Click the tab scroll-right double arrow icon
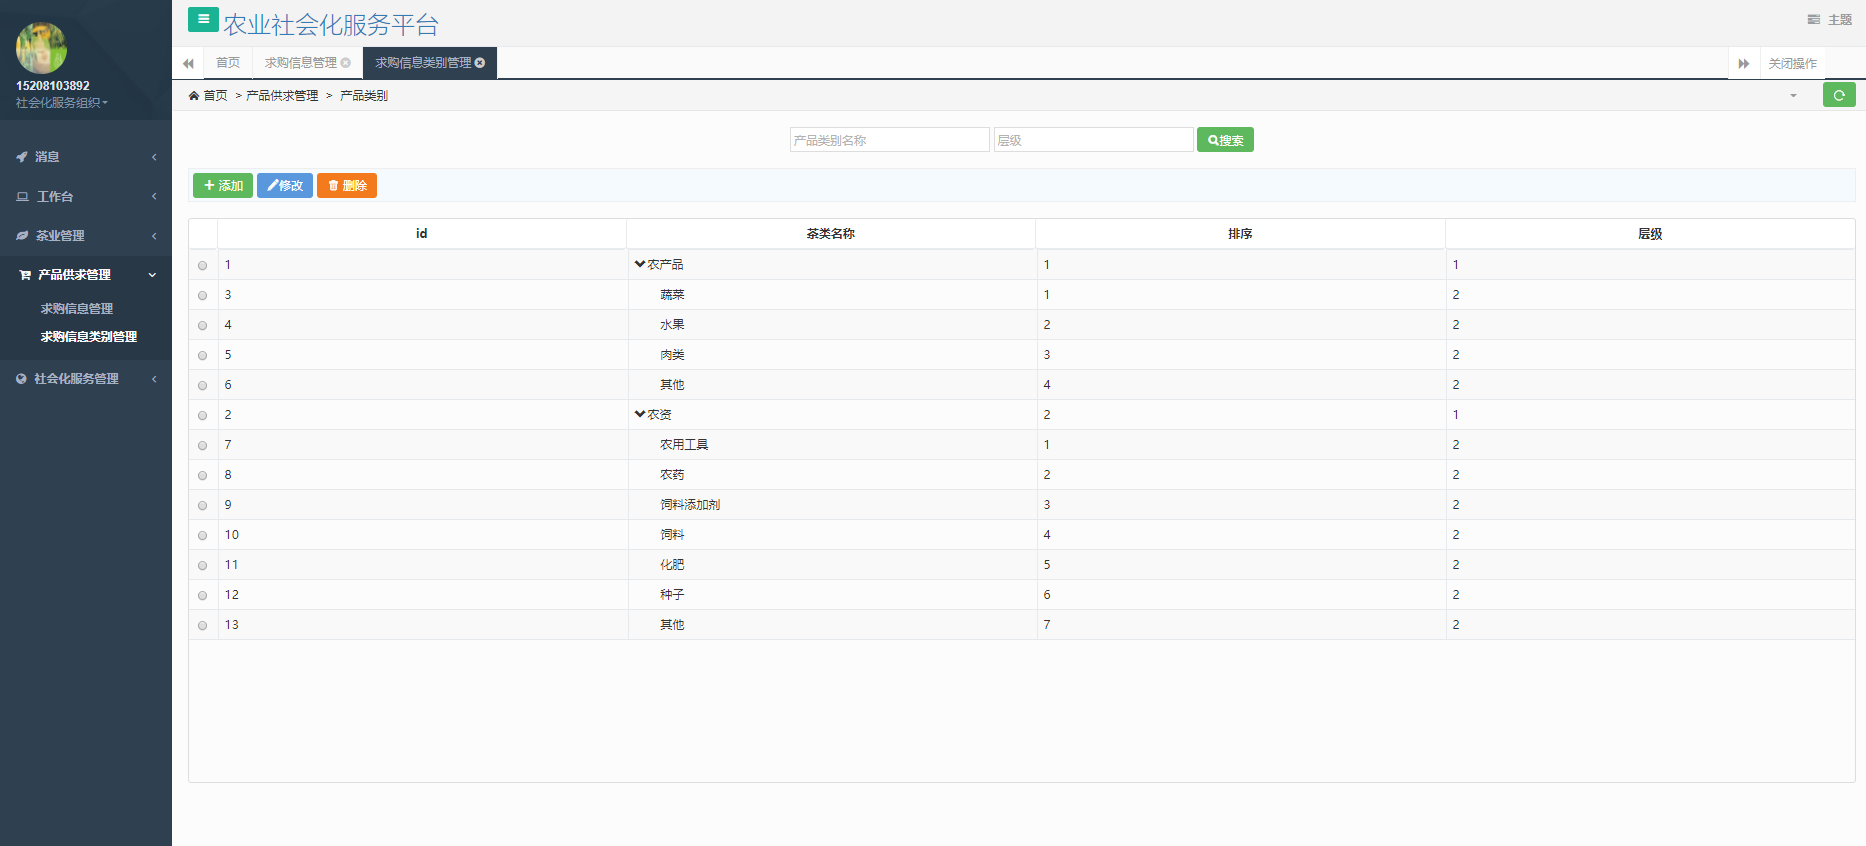This screenshot has width=1866, height=846. click(x=1743, y=63)
